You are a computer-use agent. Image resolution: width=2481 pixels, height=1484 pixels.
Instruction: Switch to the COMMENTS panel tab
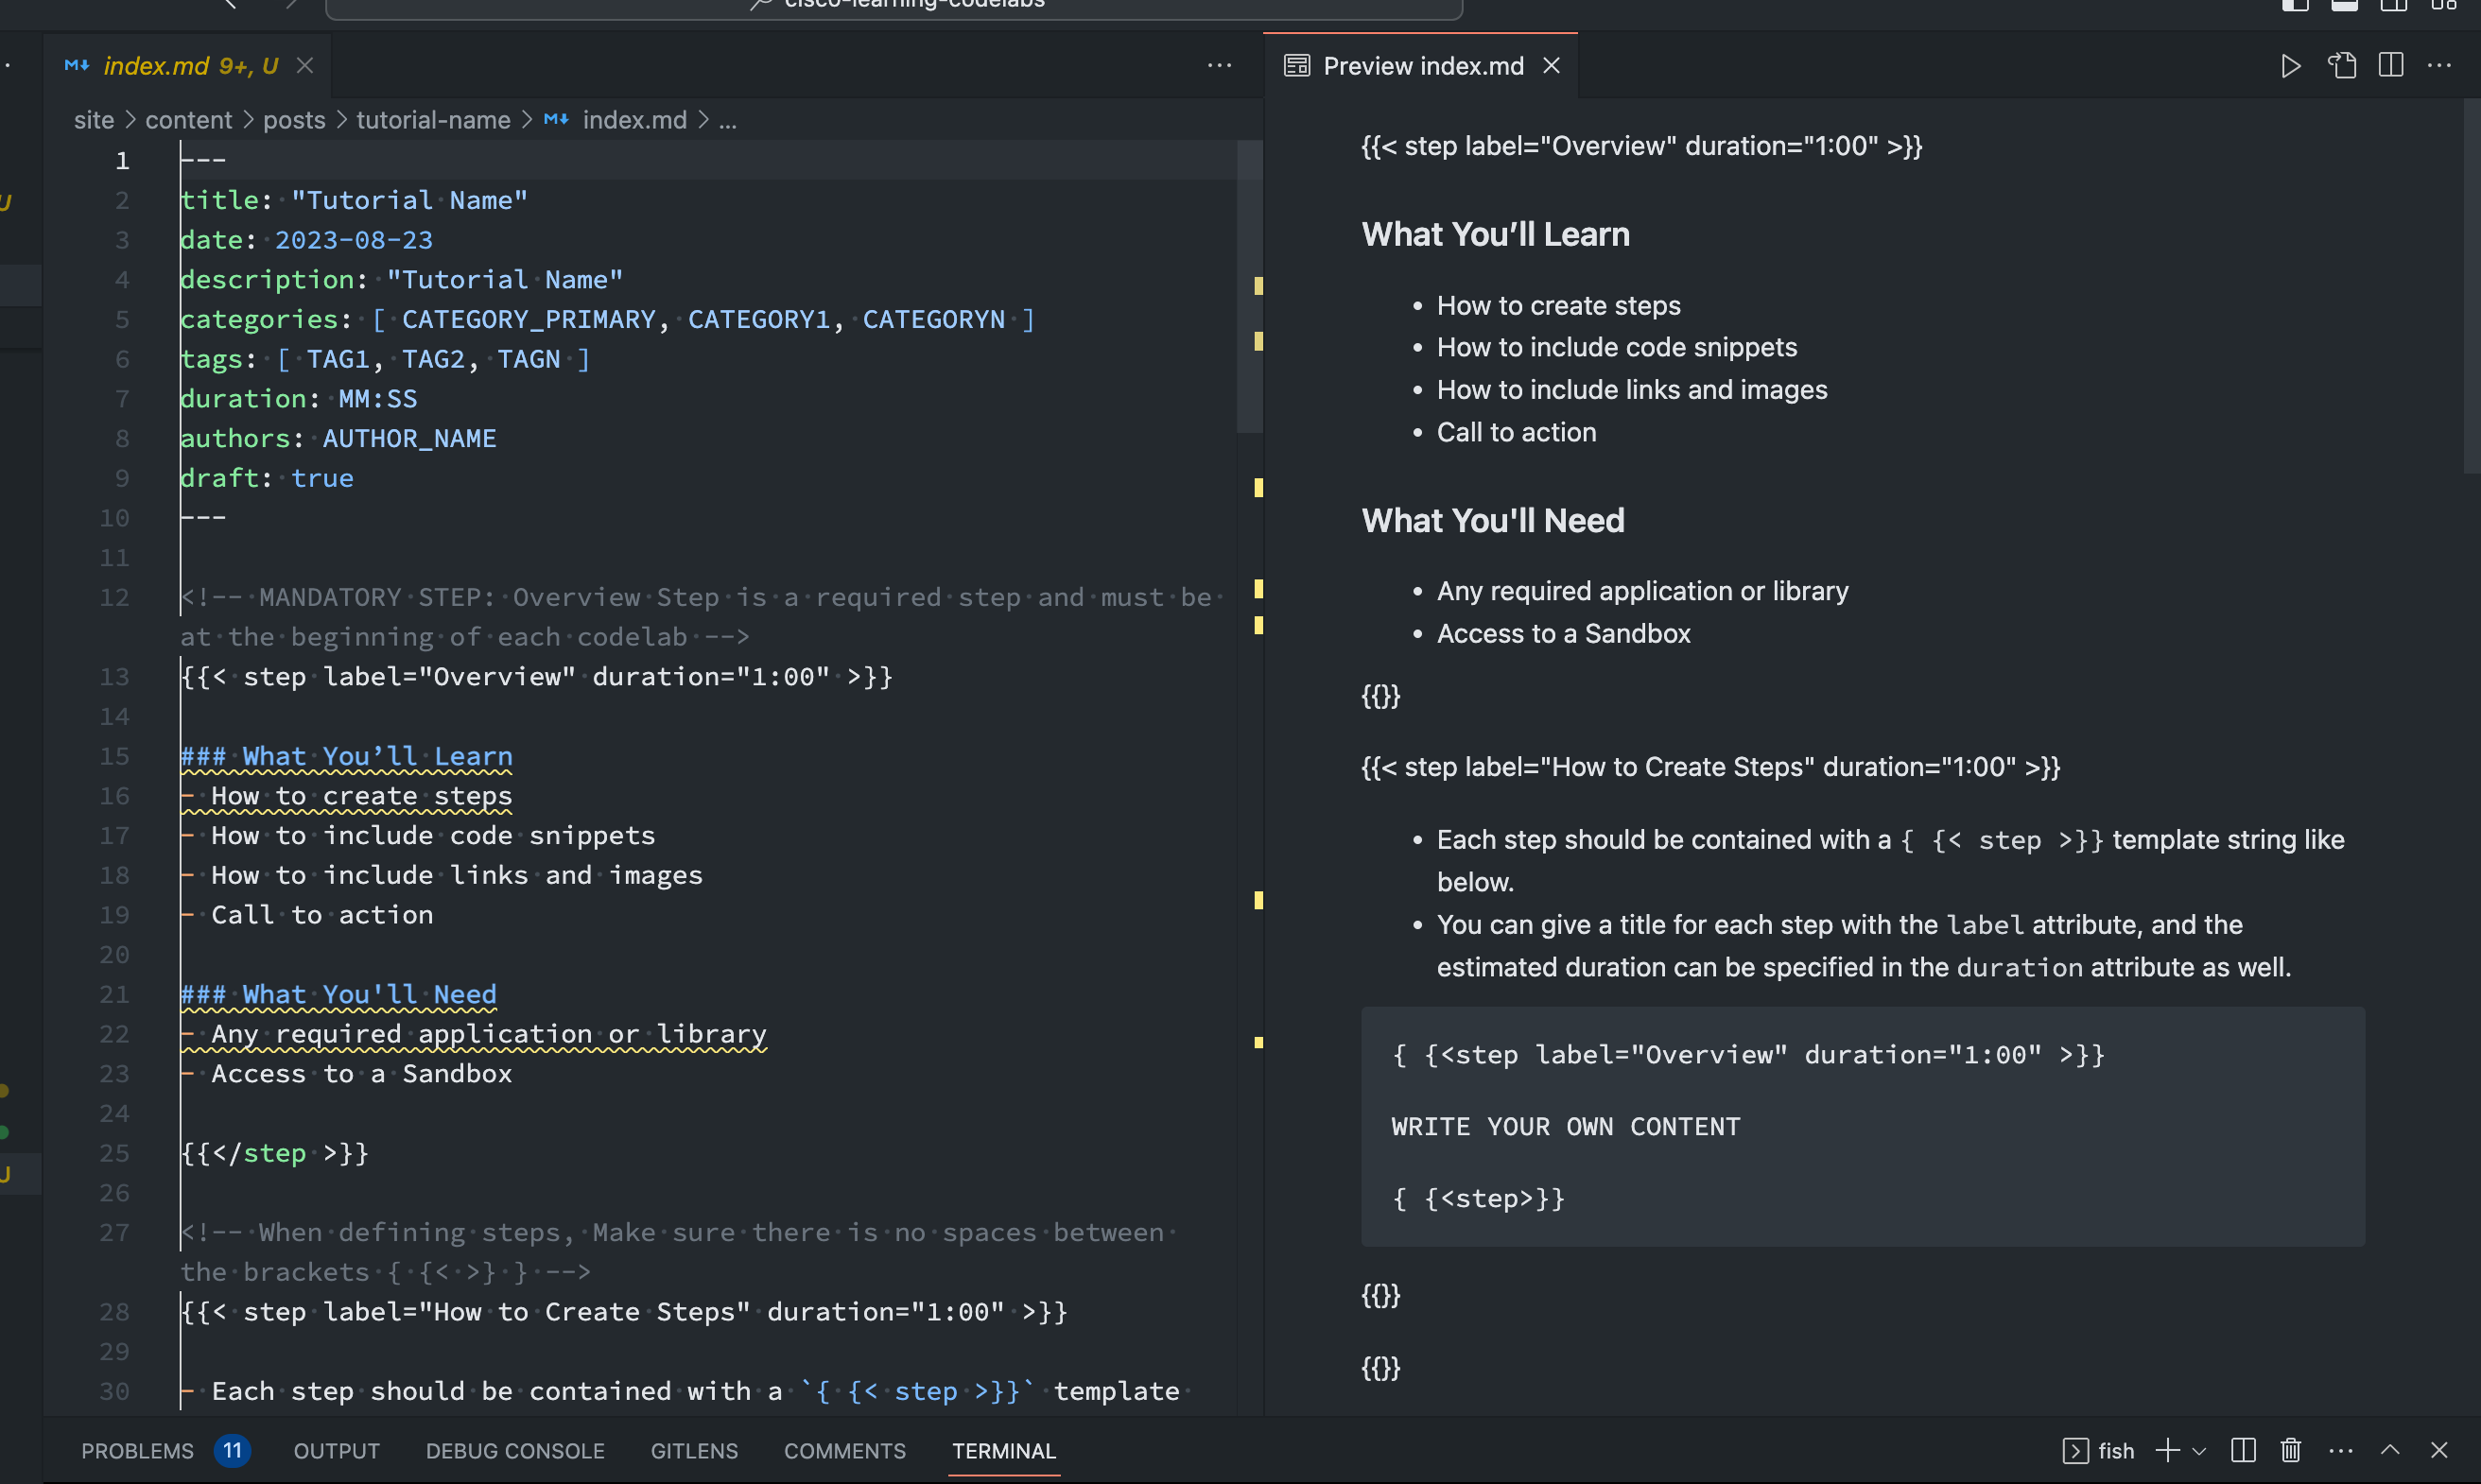[844, 1450]
